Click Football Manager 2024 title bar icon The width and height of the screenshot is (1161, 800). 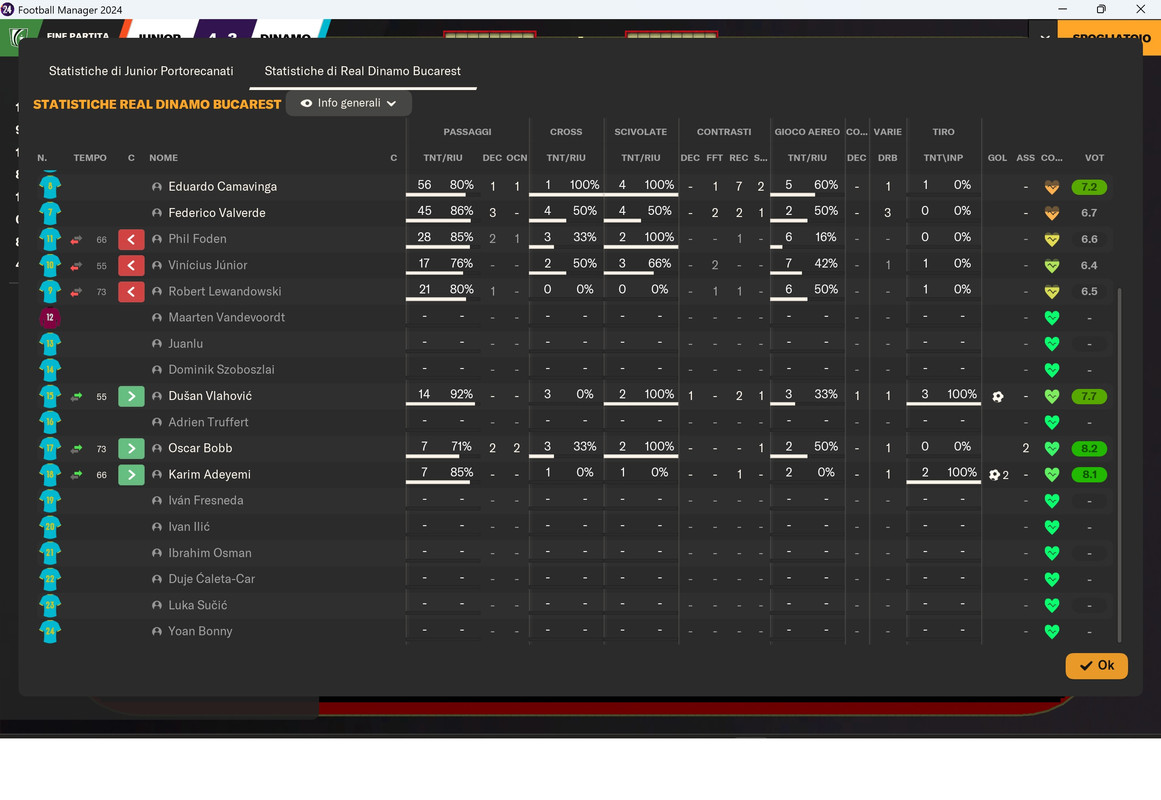[x=7, y=9]
